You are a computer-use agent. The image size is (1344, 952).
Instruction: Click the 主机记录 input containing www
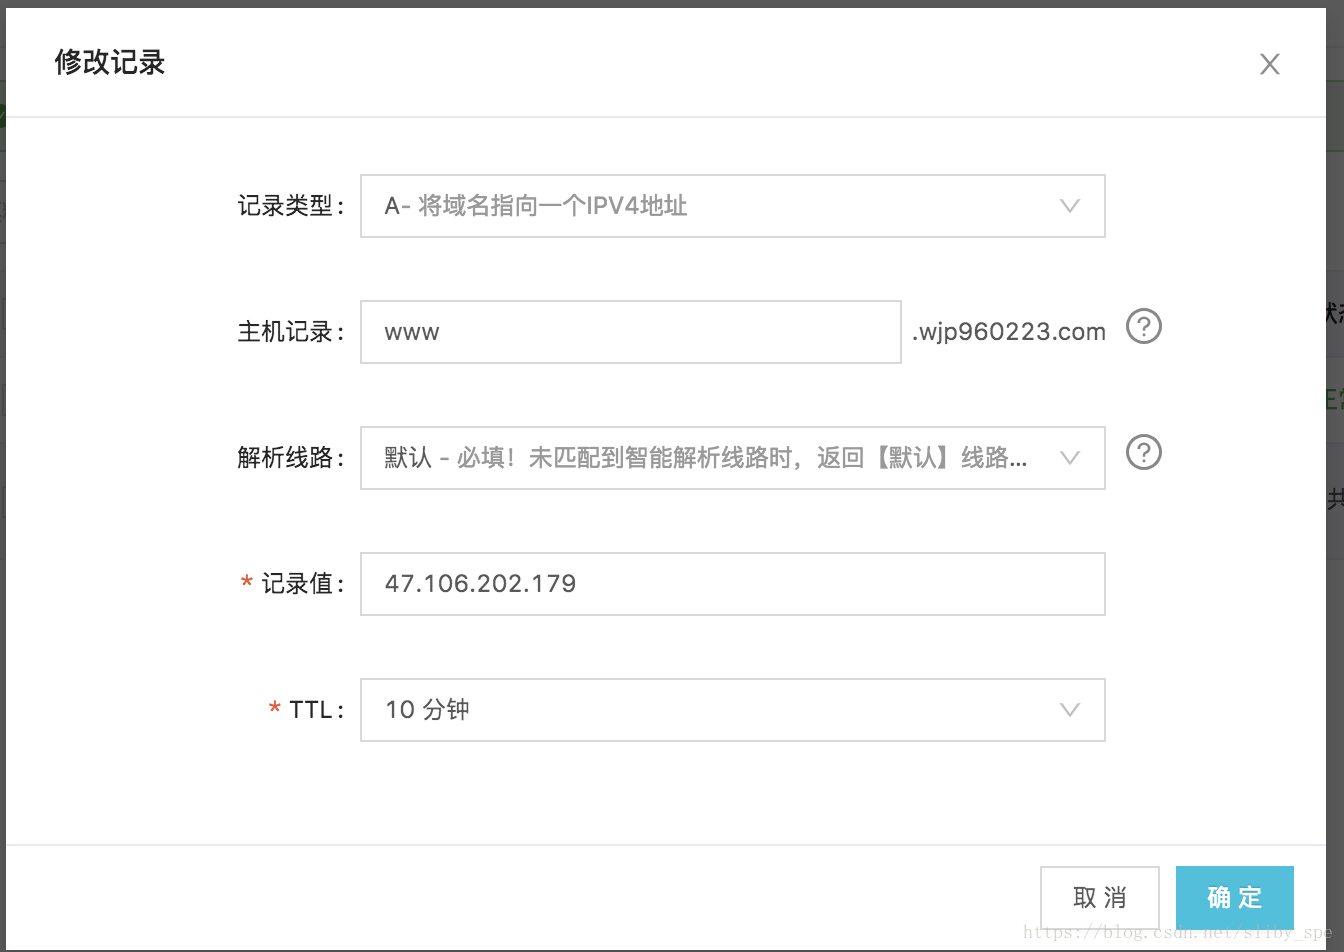point(630,332)
